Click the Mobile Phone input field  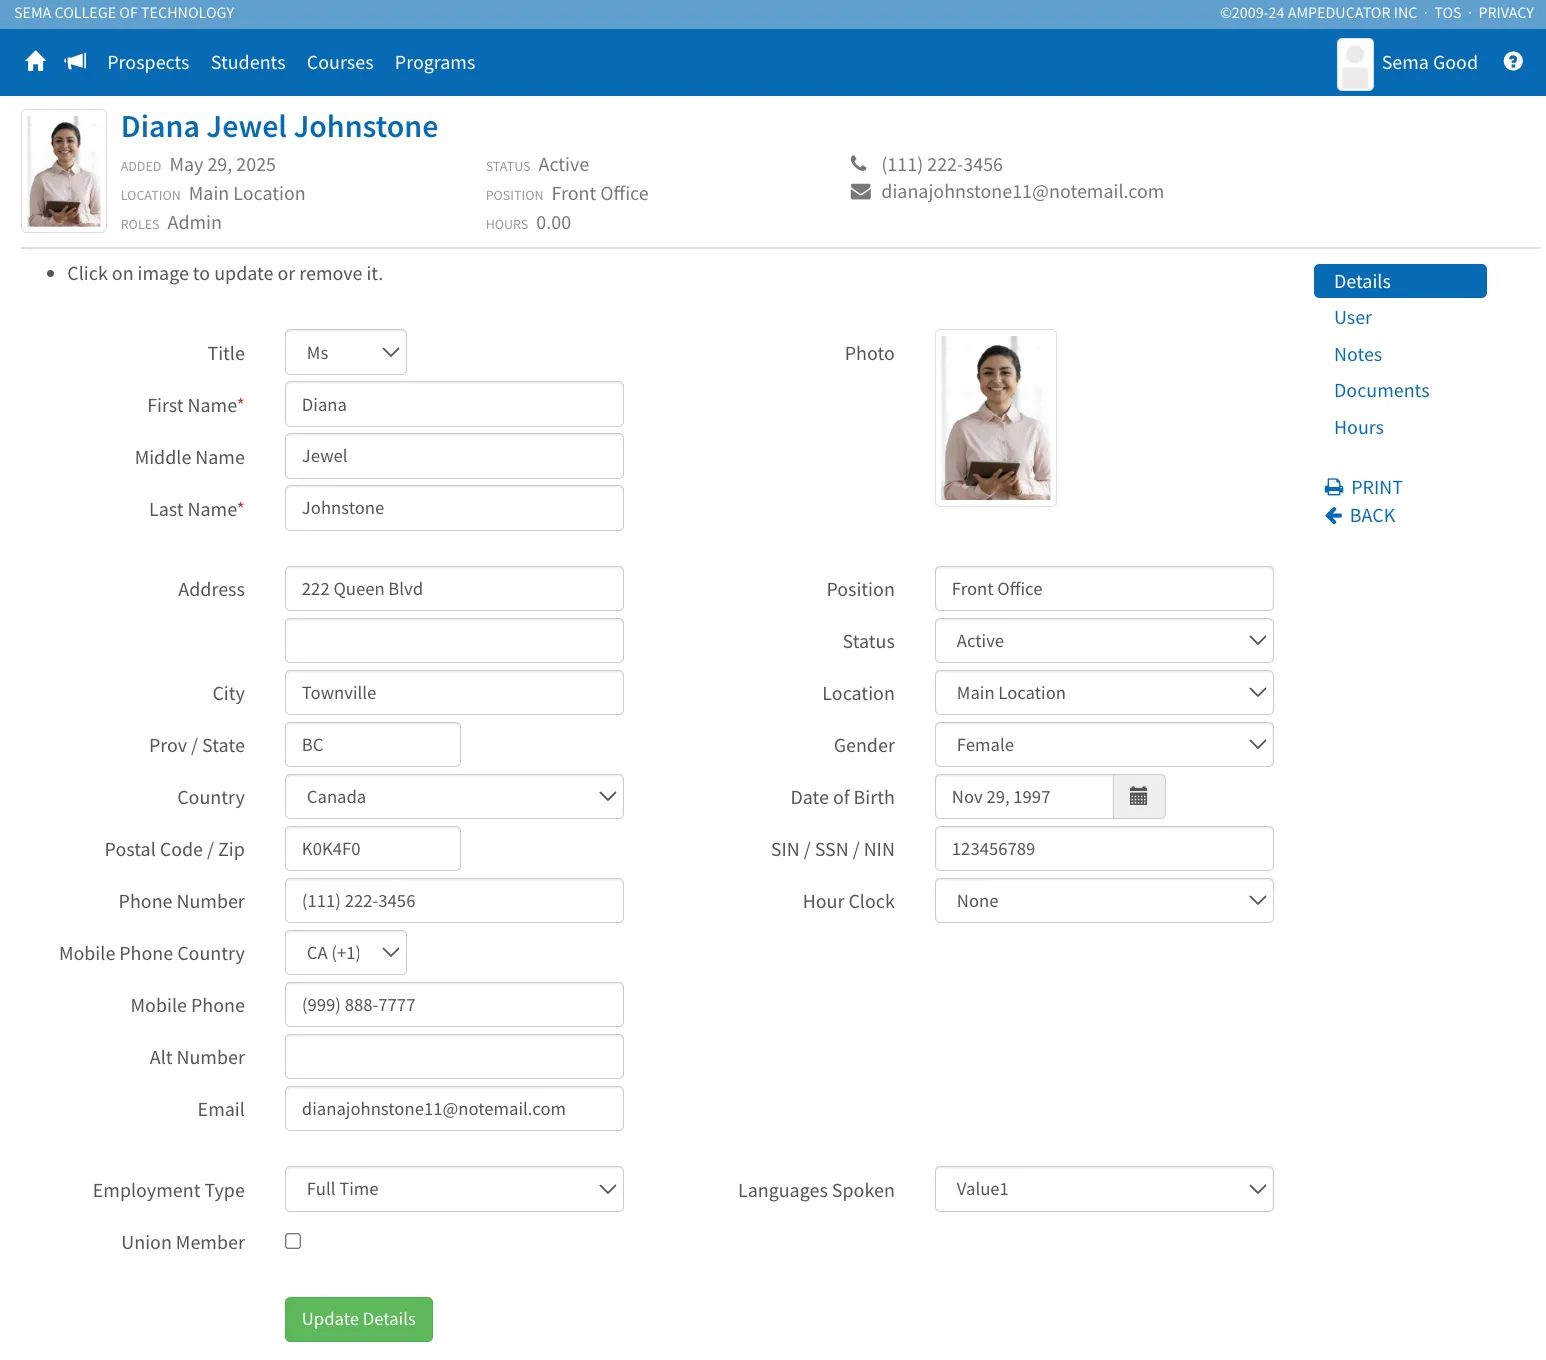pyautogui.click(x=454, y=1005)
